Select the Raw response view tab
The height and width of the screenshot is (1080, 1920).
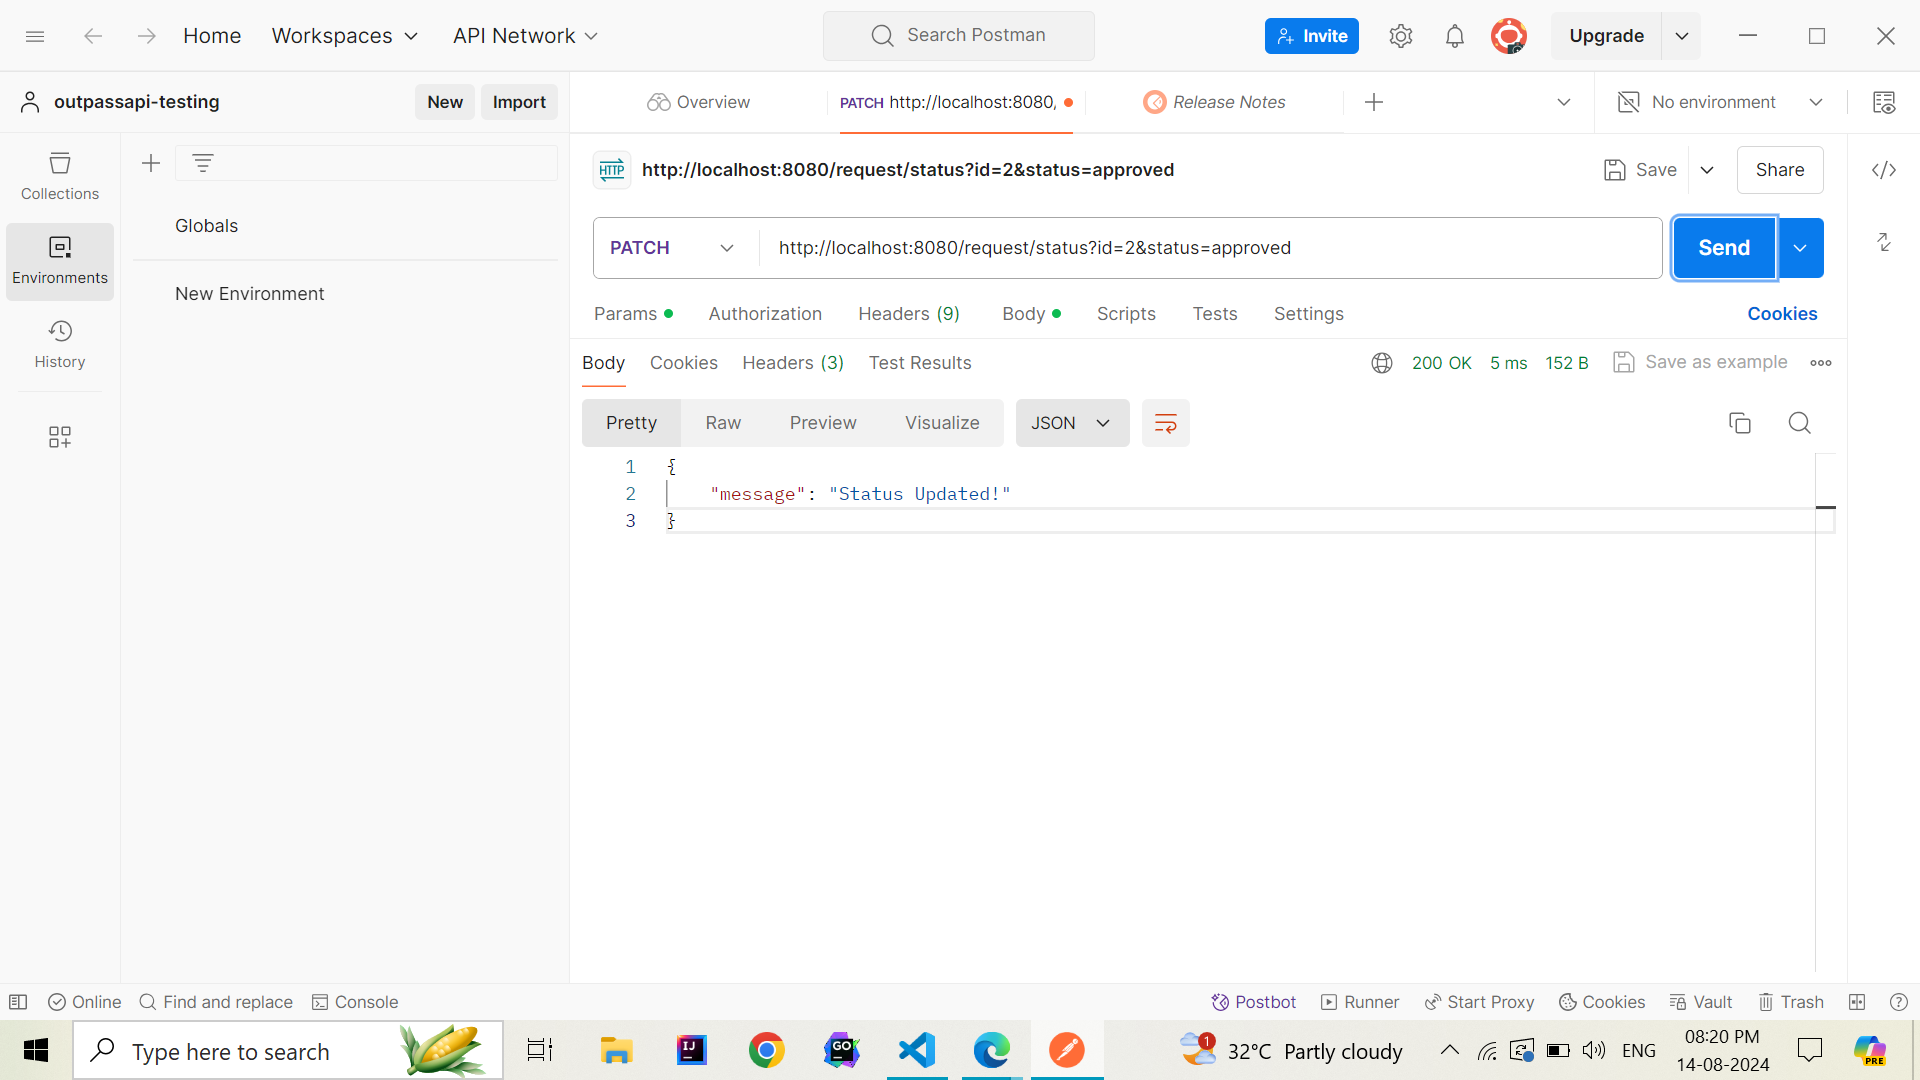point(723,423)
